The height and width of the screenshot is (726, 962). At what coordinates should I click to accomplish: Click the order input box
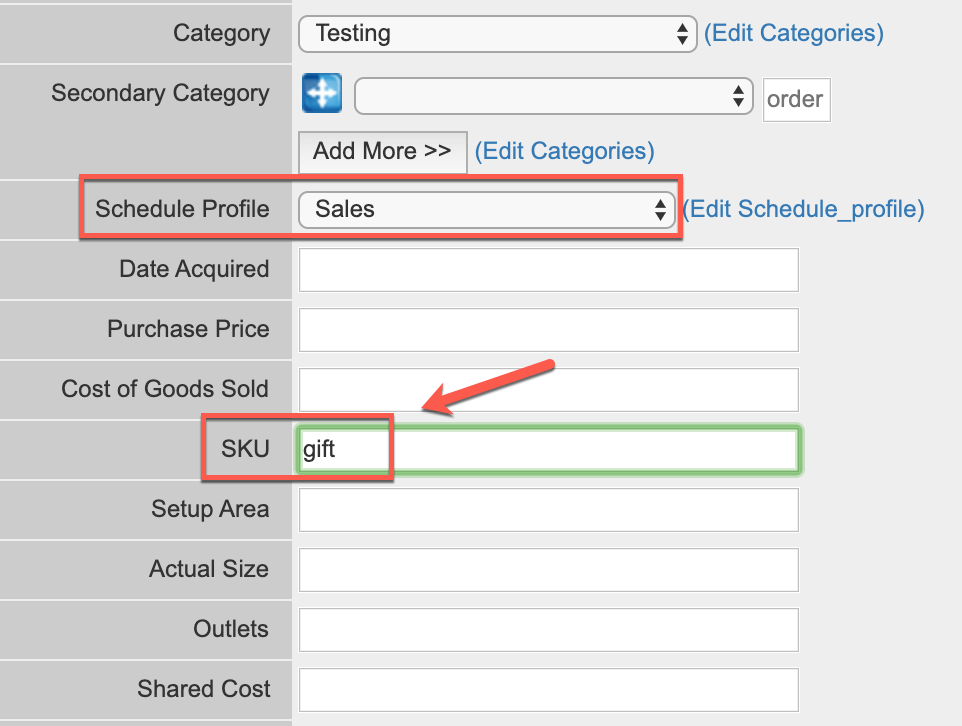pos(796,99)
